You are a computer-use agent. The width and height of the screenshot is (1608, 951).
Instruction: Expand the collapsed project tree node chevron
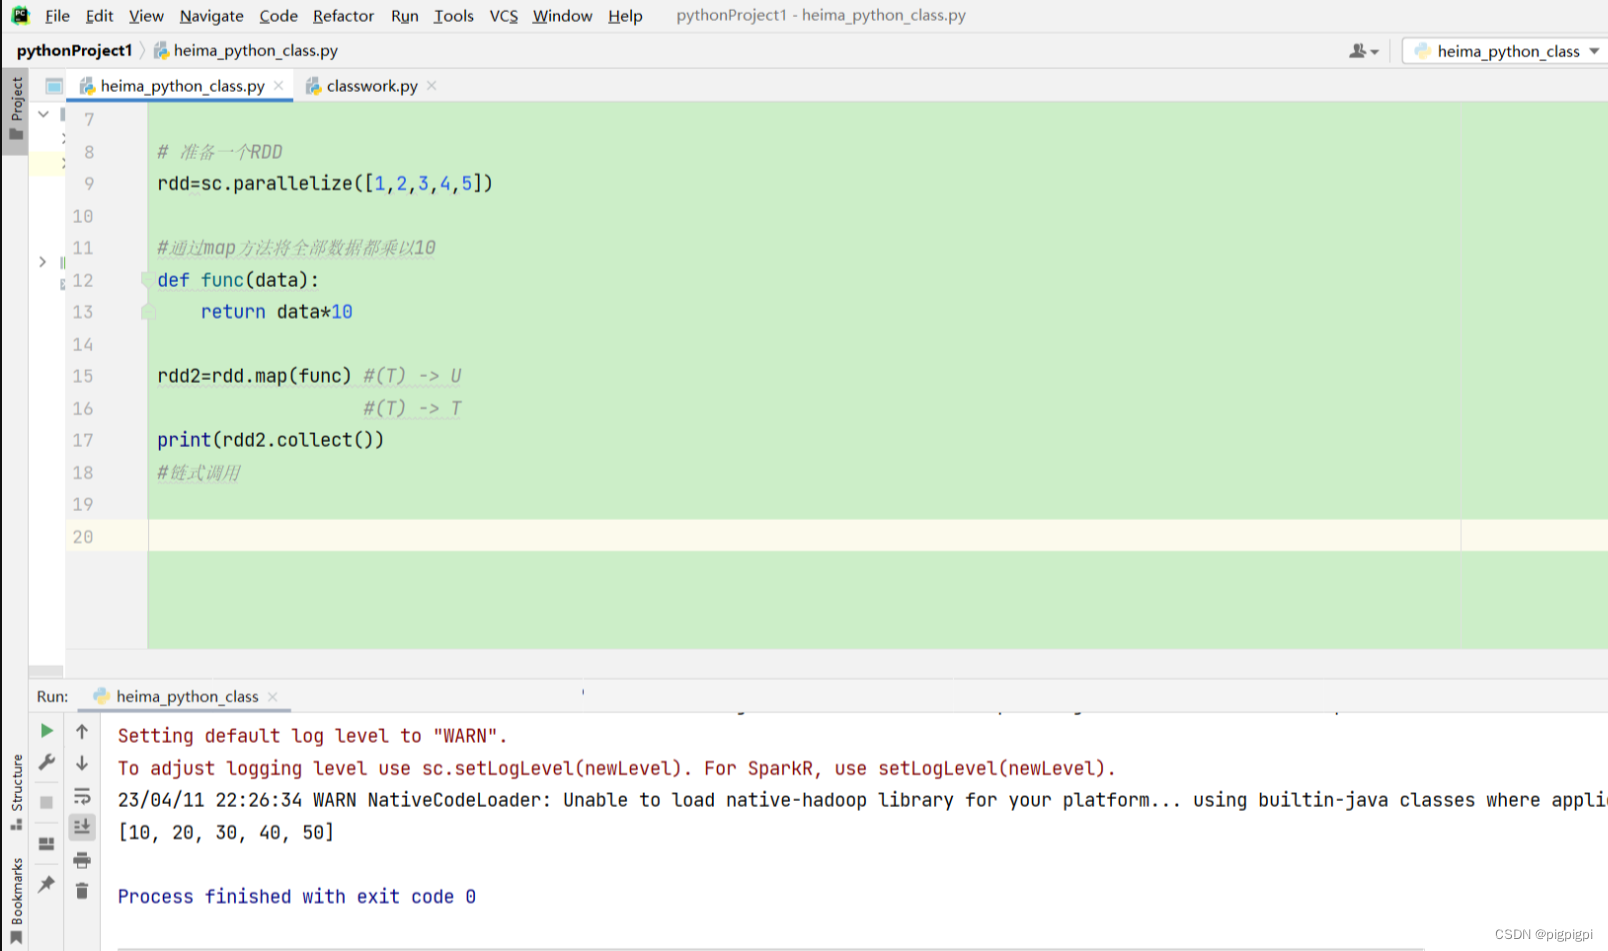pos(42,262)
